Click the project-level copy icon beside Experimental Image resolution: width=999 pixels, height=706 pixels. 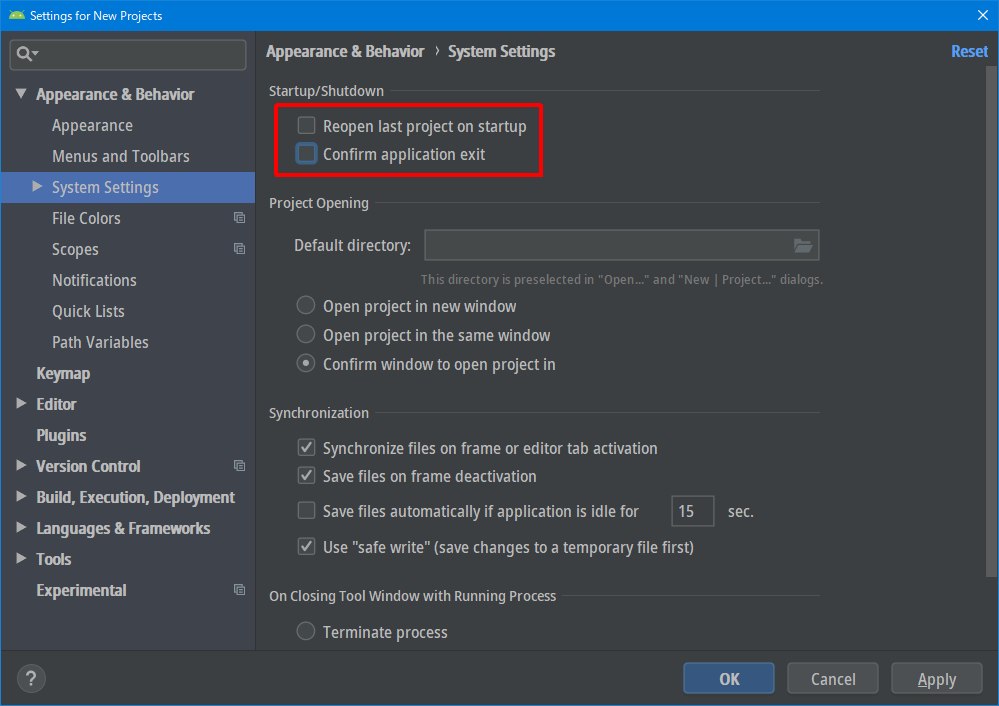(240, 589)
